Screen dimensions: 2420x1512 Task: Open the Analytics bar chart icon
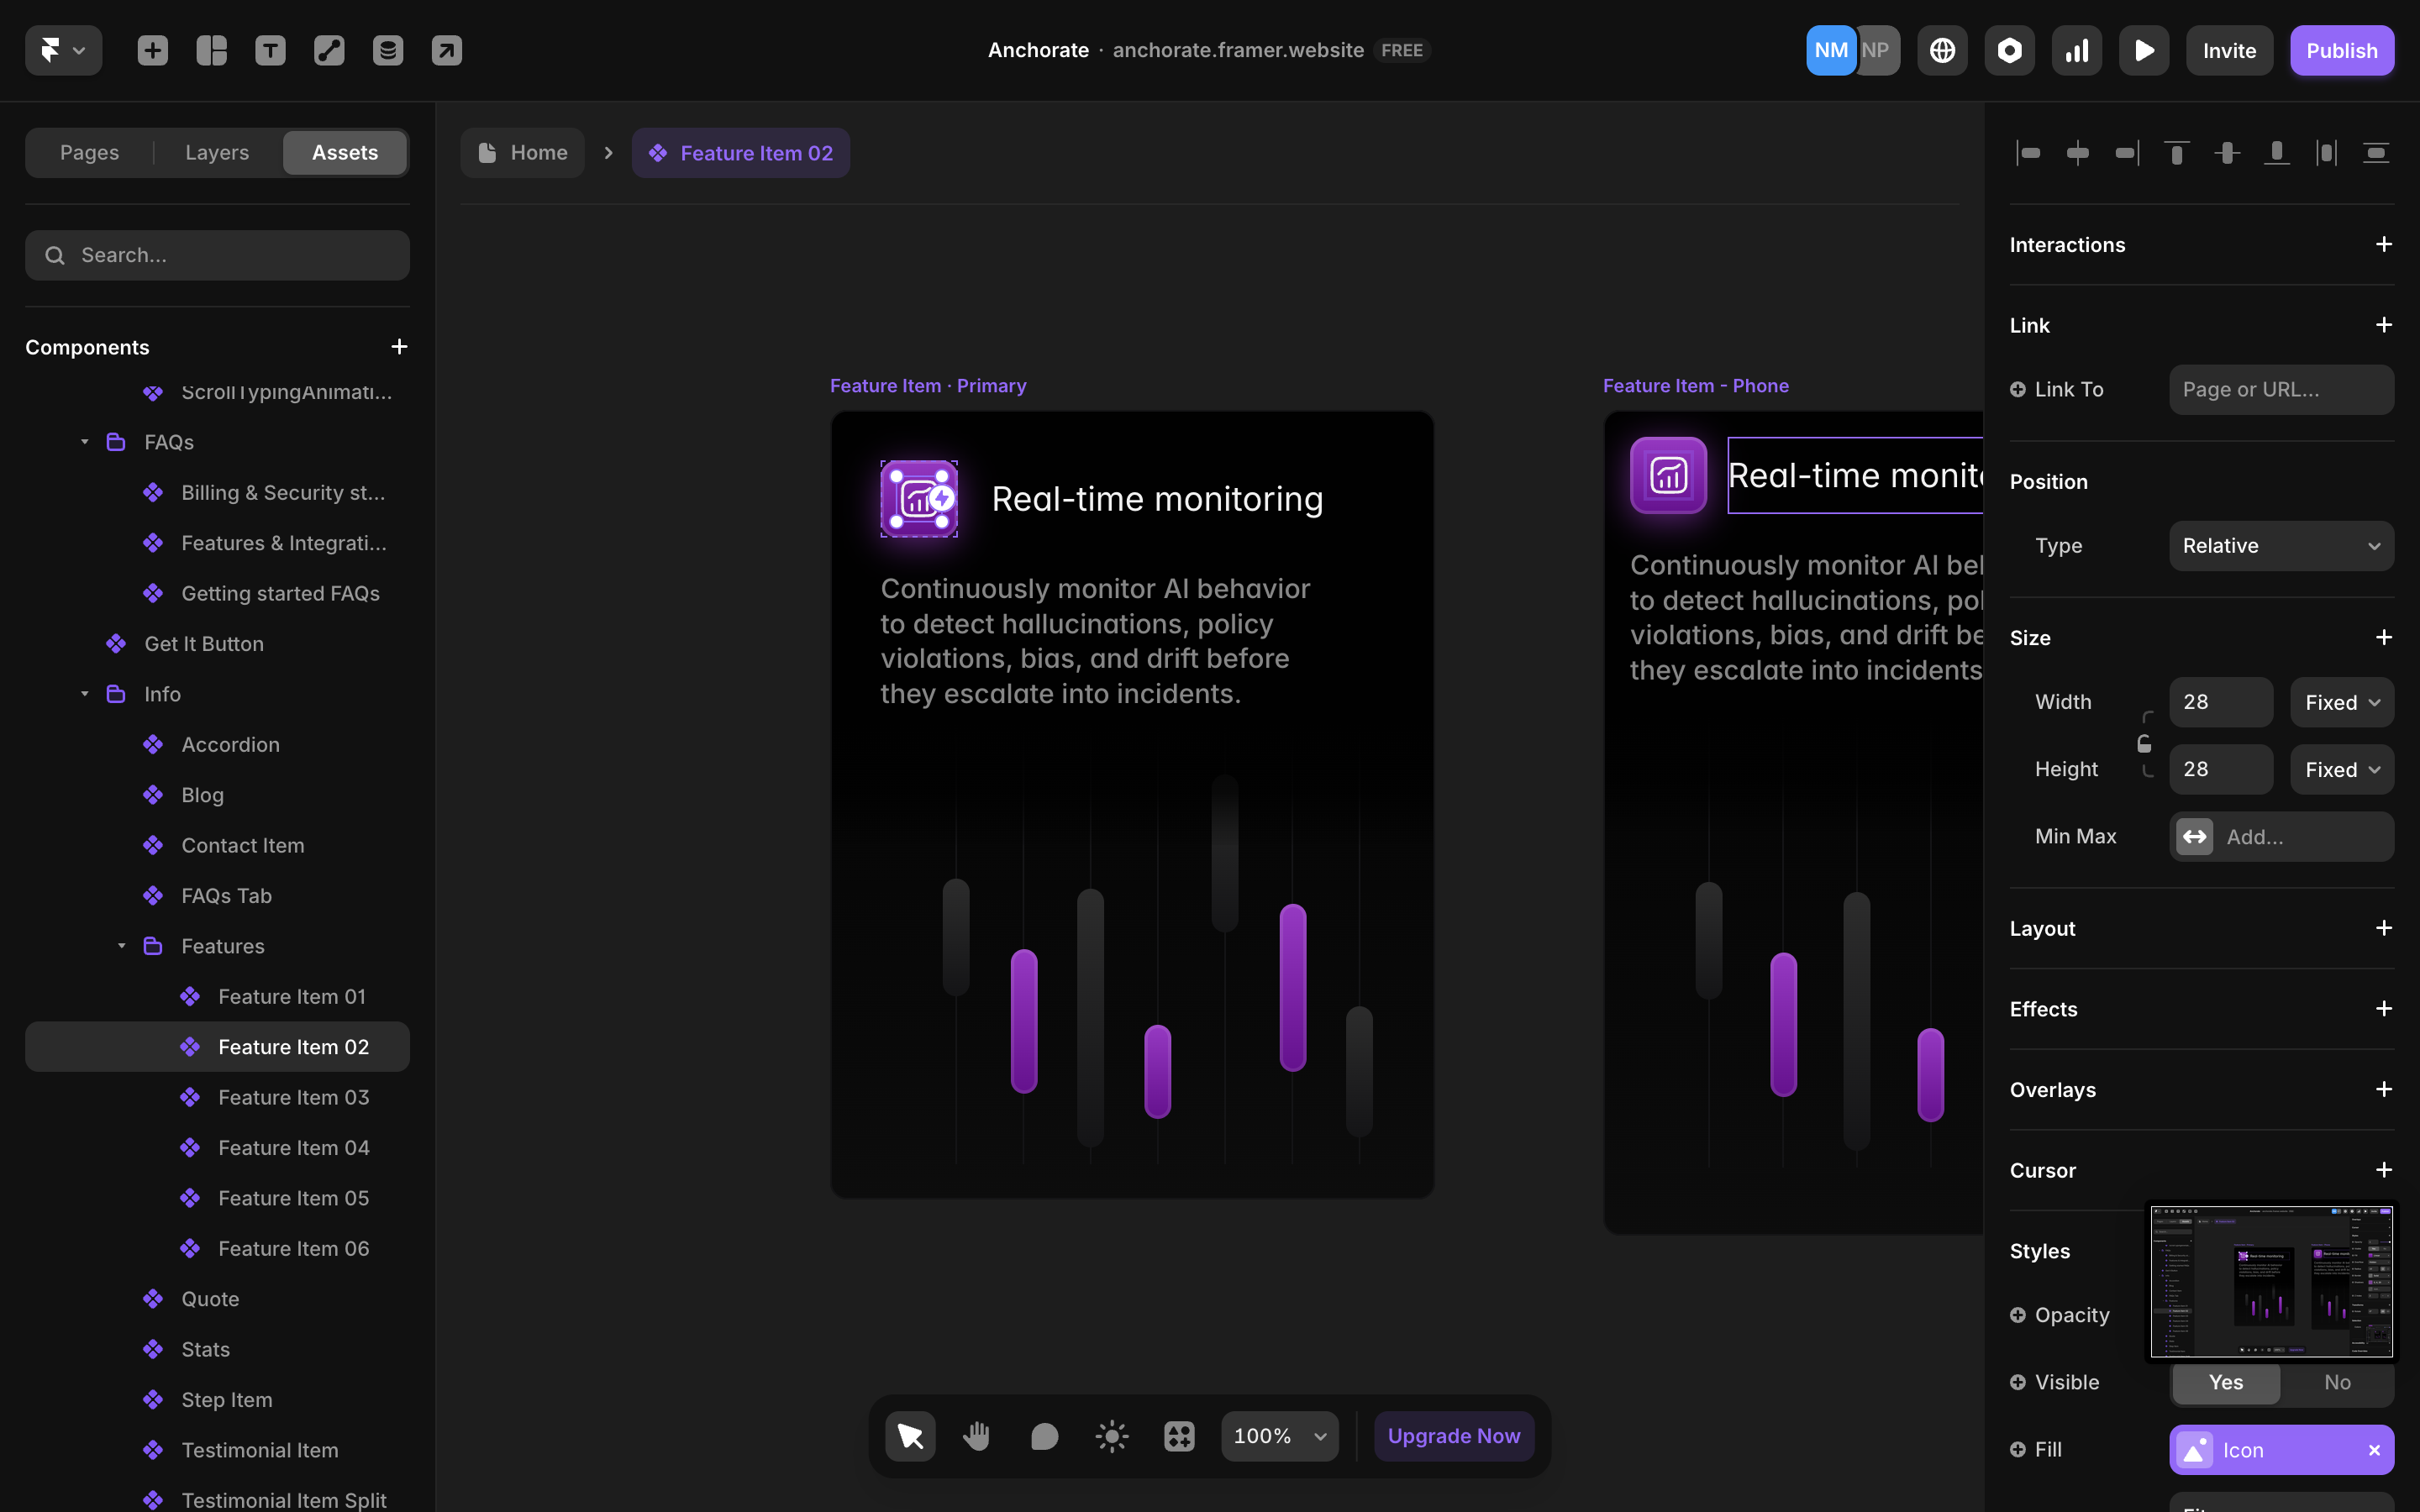[2076, 50]
